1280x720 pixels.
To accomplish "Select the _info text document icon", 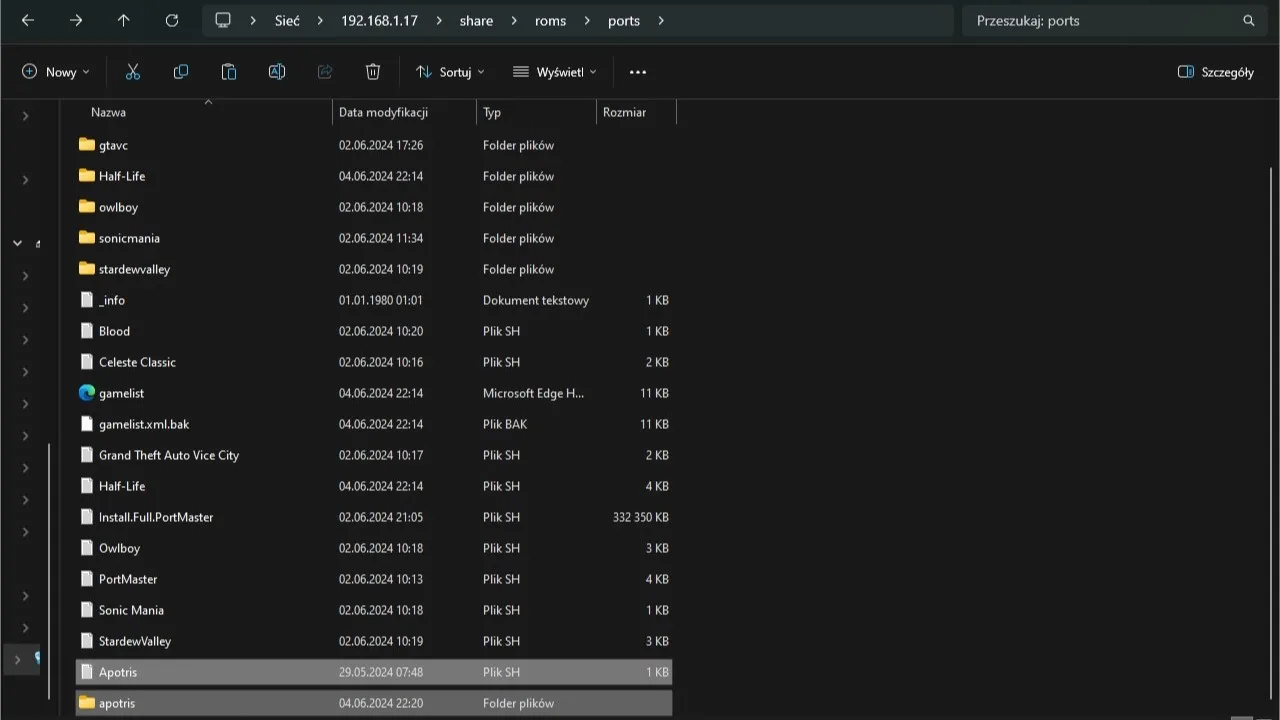I will coord(87,300).
